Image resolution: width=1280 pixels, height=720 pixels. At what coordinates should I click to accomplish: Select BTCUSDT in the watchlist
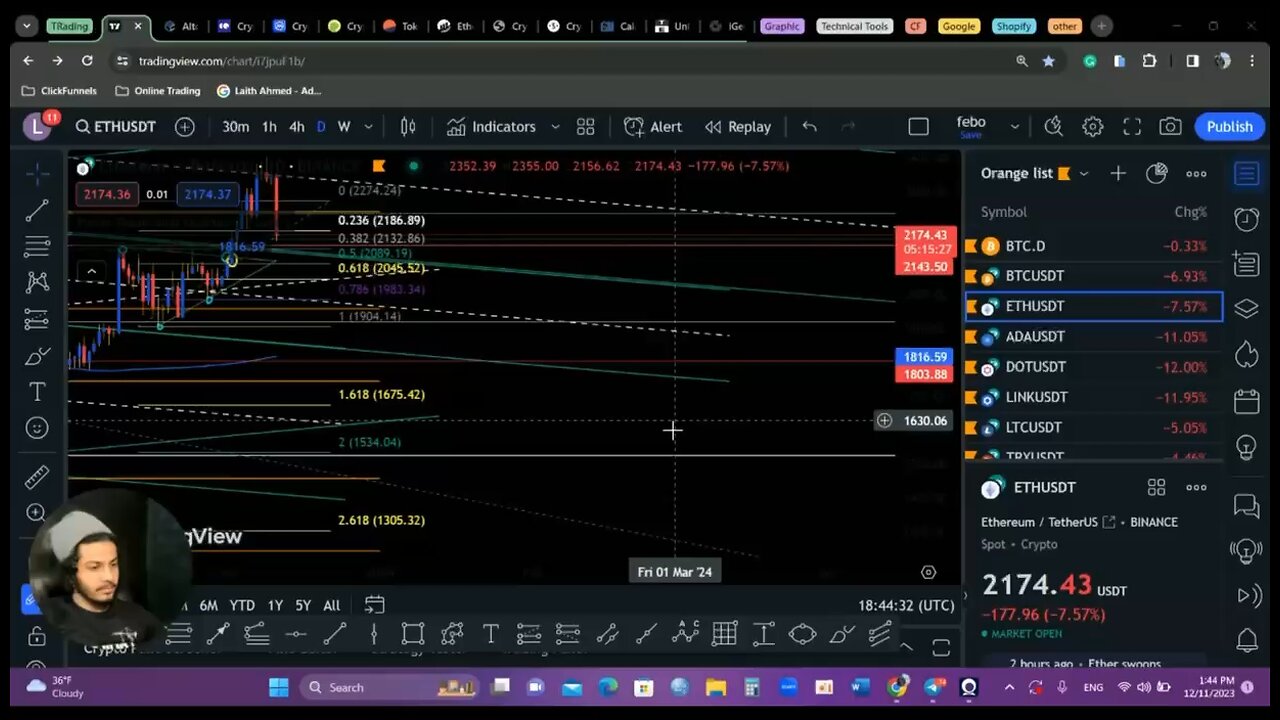coord(1093,276)
